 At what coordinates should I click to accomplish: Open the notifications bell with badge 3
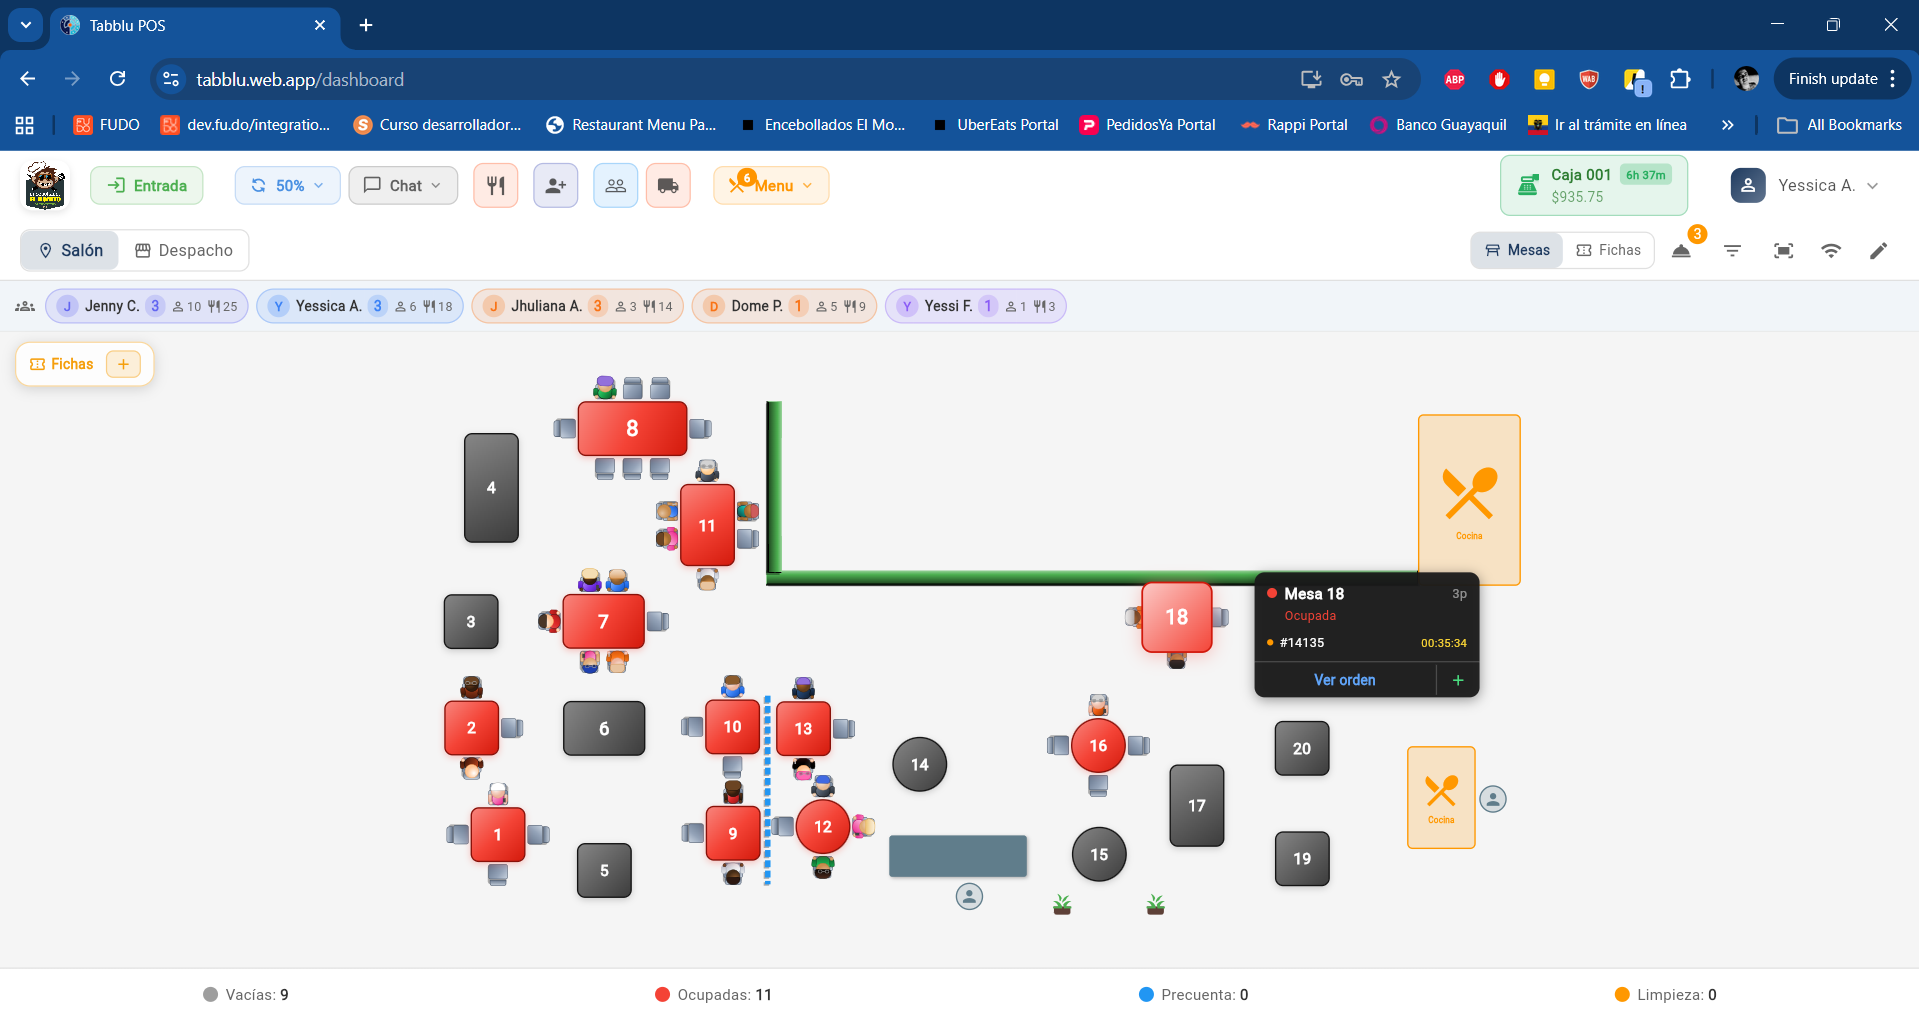[1681, 251]
